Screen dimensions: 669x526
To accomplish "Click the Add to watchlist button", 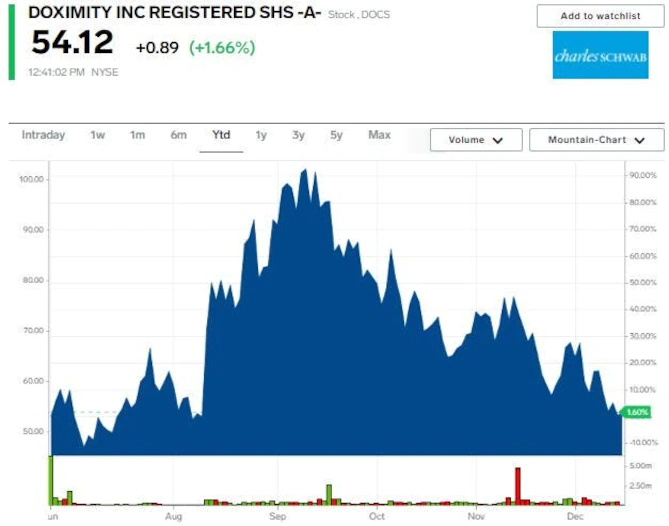I will 600,16.
